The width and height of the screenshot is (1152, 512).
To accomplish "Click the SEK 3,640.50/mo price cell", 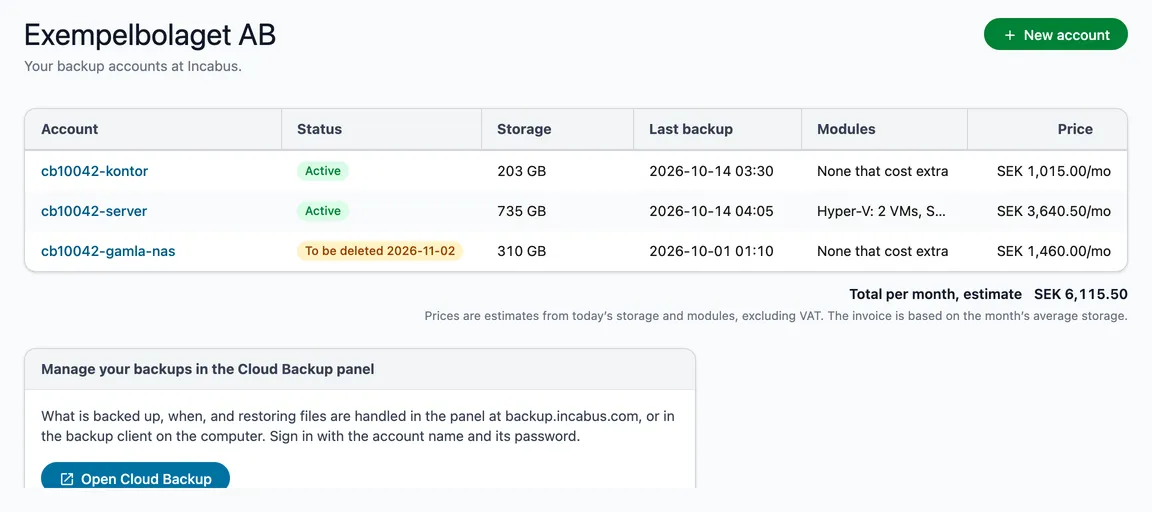I will point(1054,211).
